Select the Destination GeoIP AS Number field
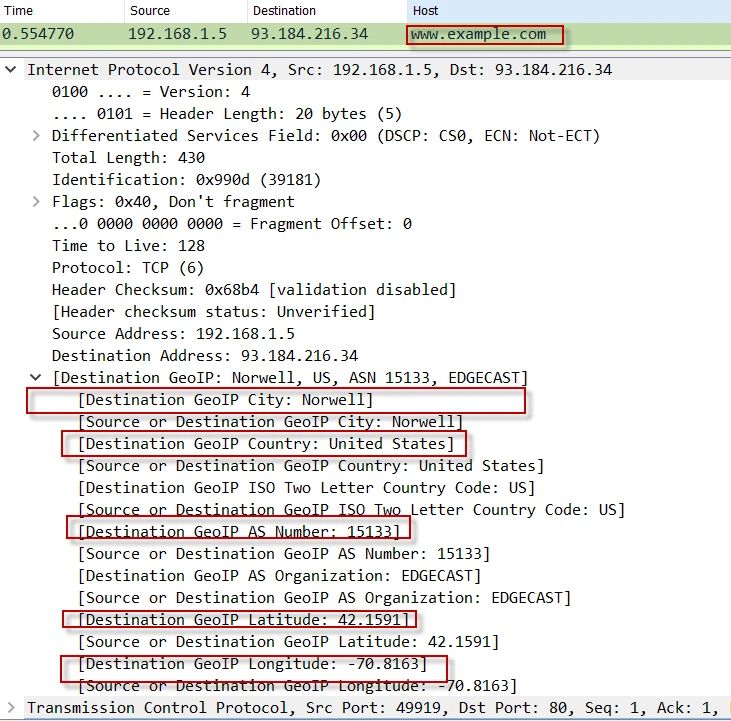Screen dimensions: 731x721 [x=238, y=532]
